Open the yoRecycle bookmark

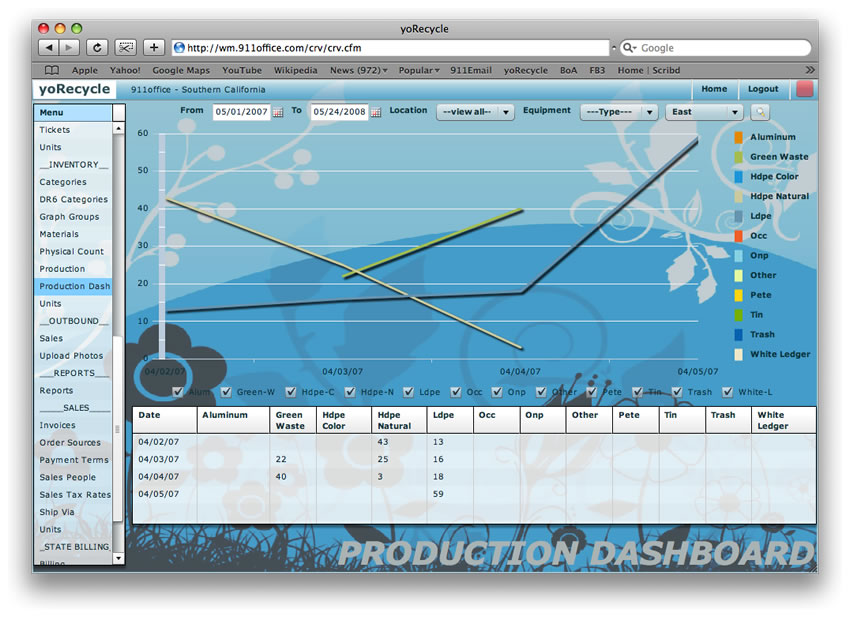point(525,70)
